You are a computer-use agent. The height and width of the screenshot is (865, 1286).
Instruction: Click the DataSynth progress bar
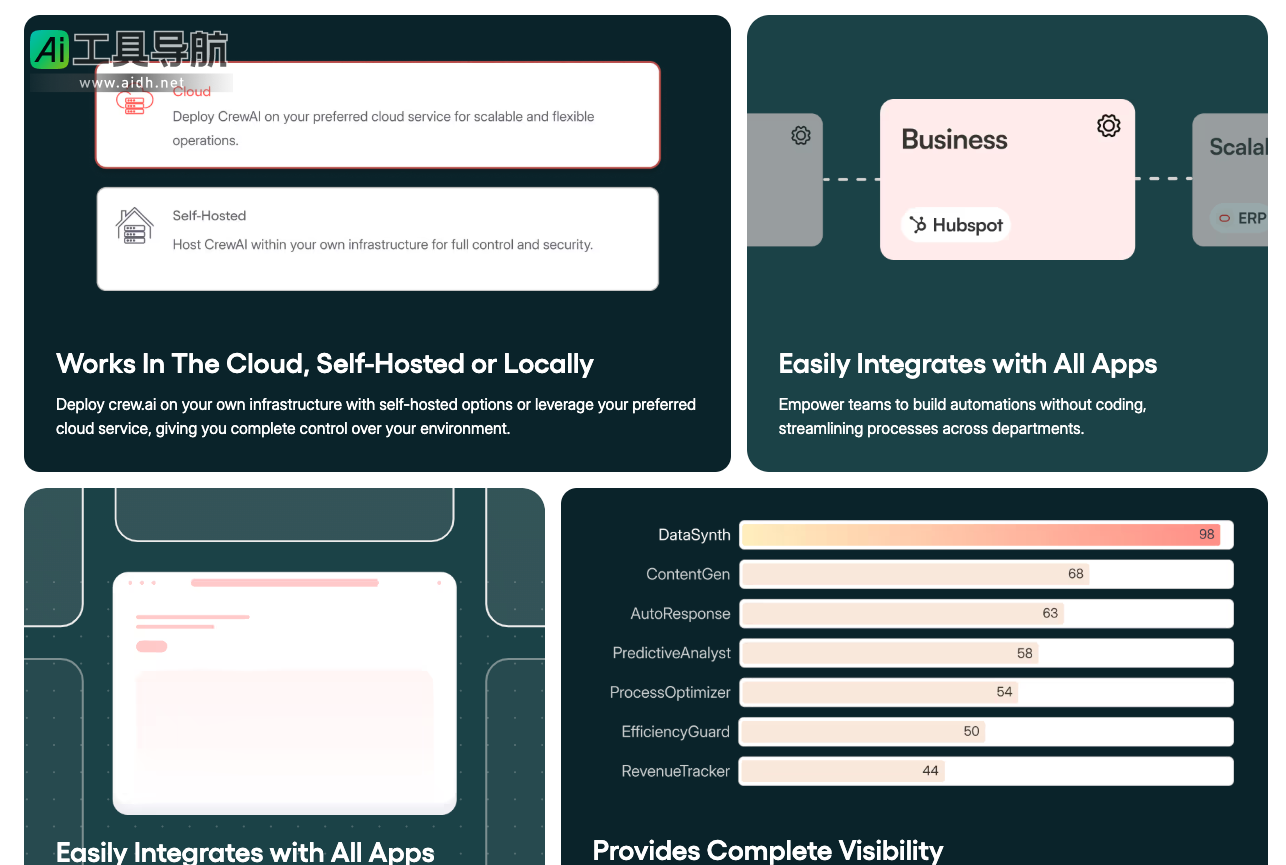coord(985,535)
